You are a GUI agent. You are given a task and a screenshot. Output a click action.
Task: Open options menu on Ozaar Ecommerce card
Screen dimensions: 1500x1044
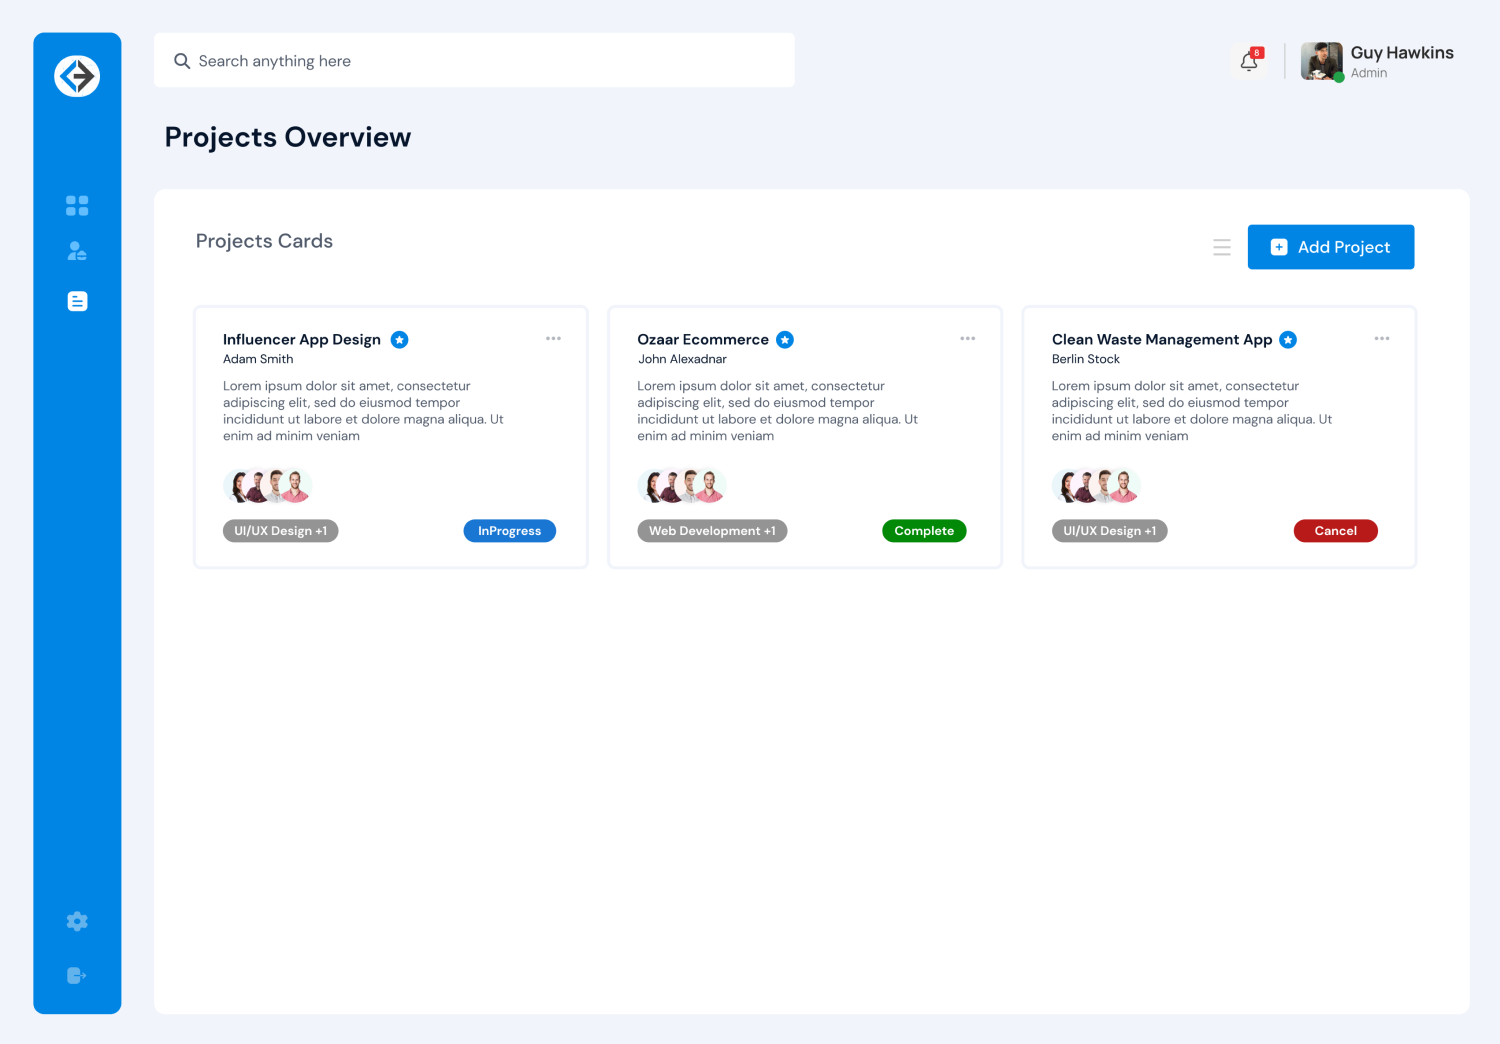coord(967,338)
